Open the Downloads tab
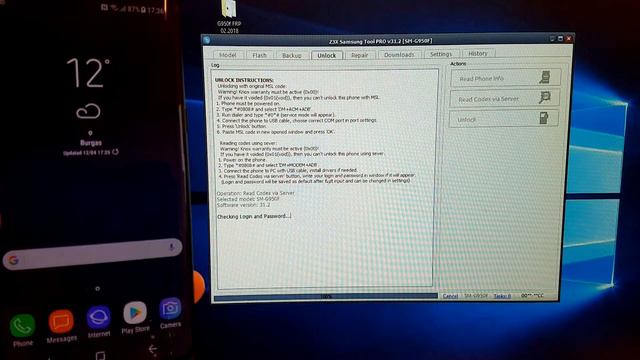Viewport: 640px width, 360px height. 399,54
